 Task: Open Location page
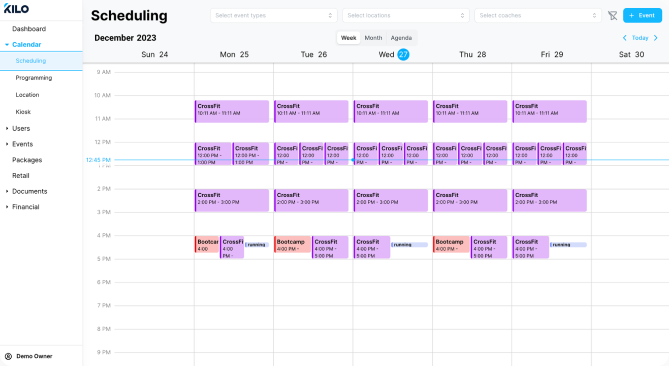tap(27, 95)
